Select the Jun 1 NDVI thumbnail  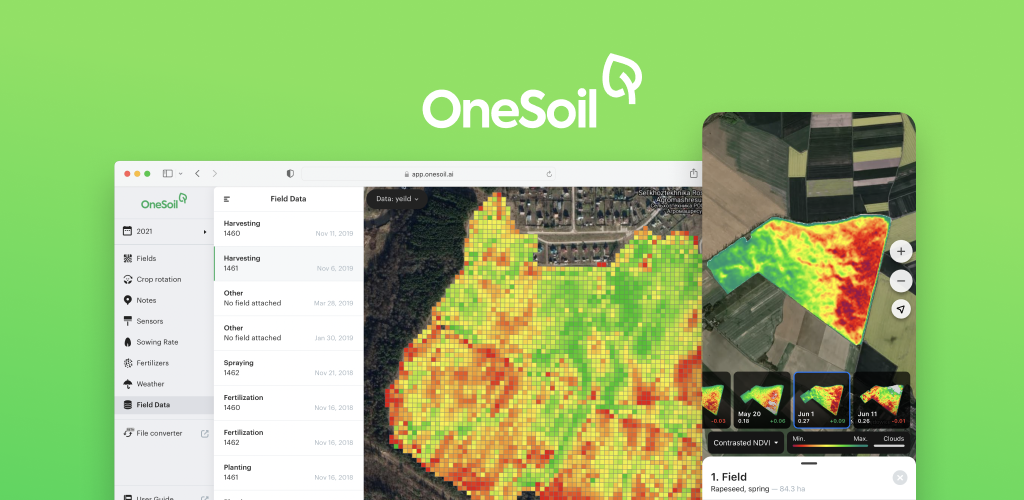coord(822,400)
